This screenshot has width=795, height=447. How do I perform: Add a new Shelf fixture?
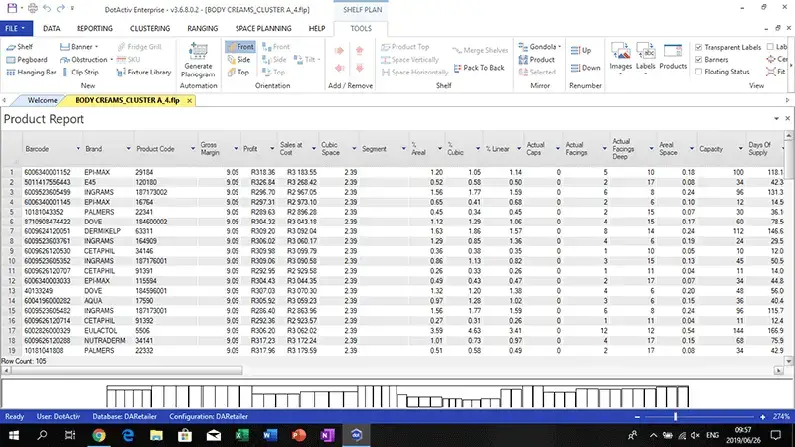(x=20, y=47)
